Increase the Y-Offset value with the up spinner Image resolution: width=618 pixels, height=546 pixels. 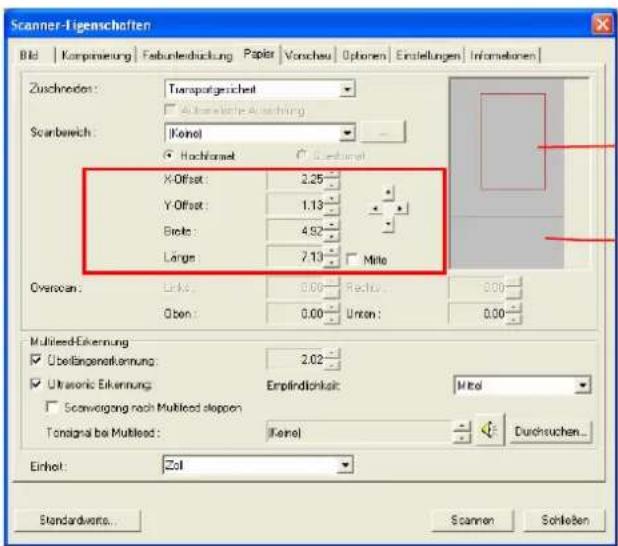[332, 200]
